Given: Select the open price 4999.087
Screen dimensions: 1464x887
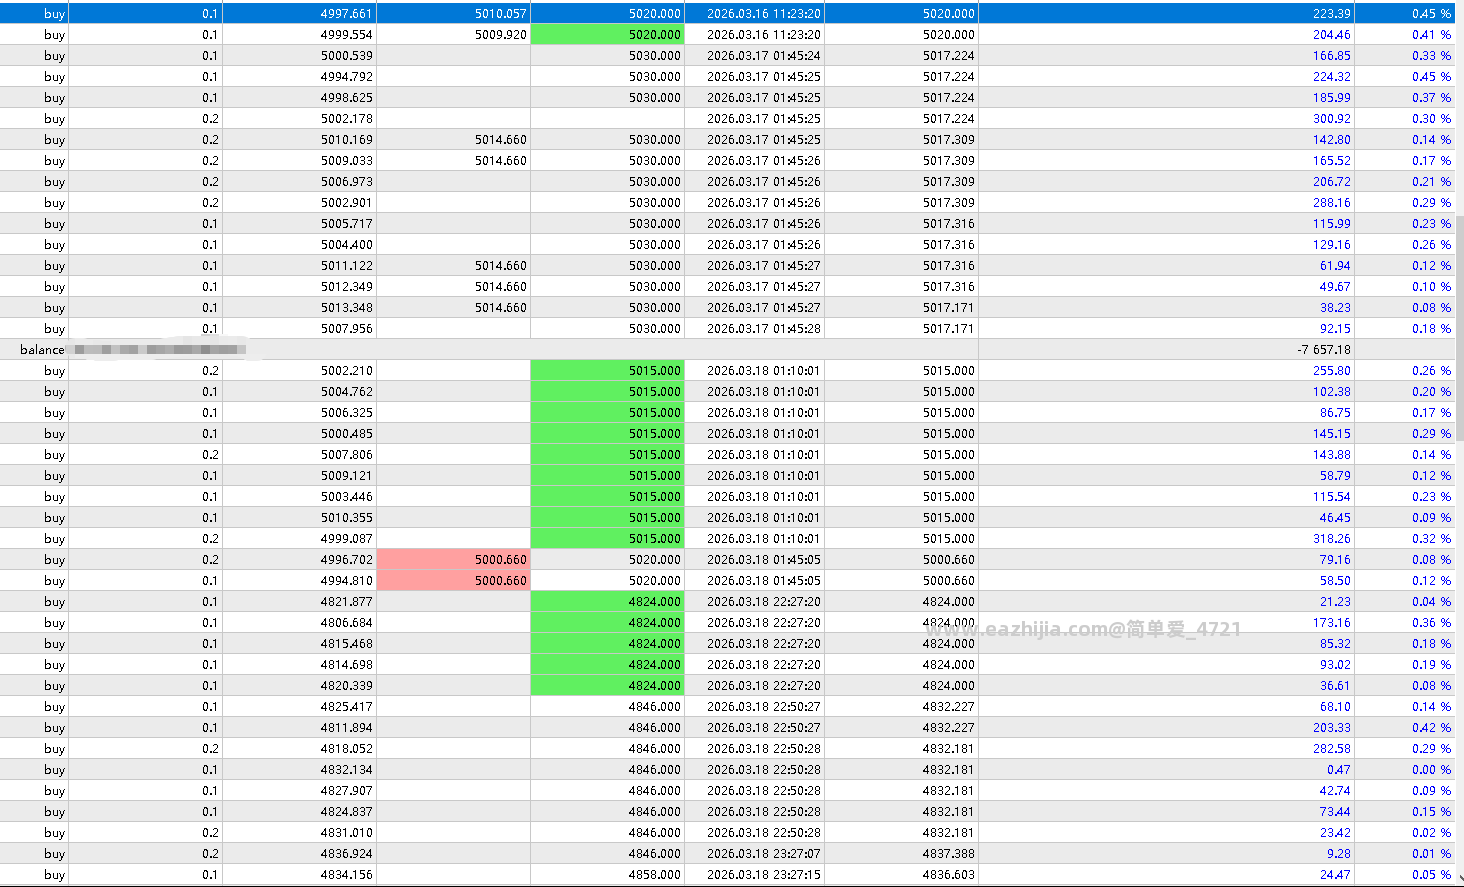Looking at the screenshot, I should (346, 539).
